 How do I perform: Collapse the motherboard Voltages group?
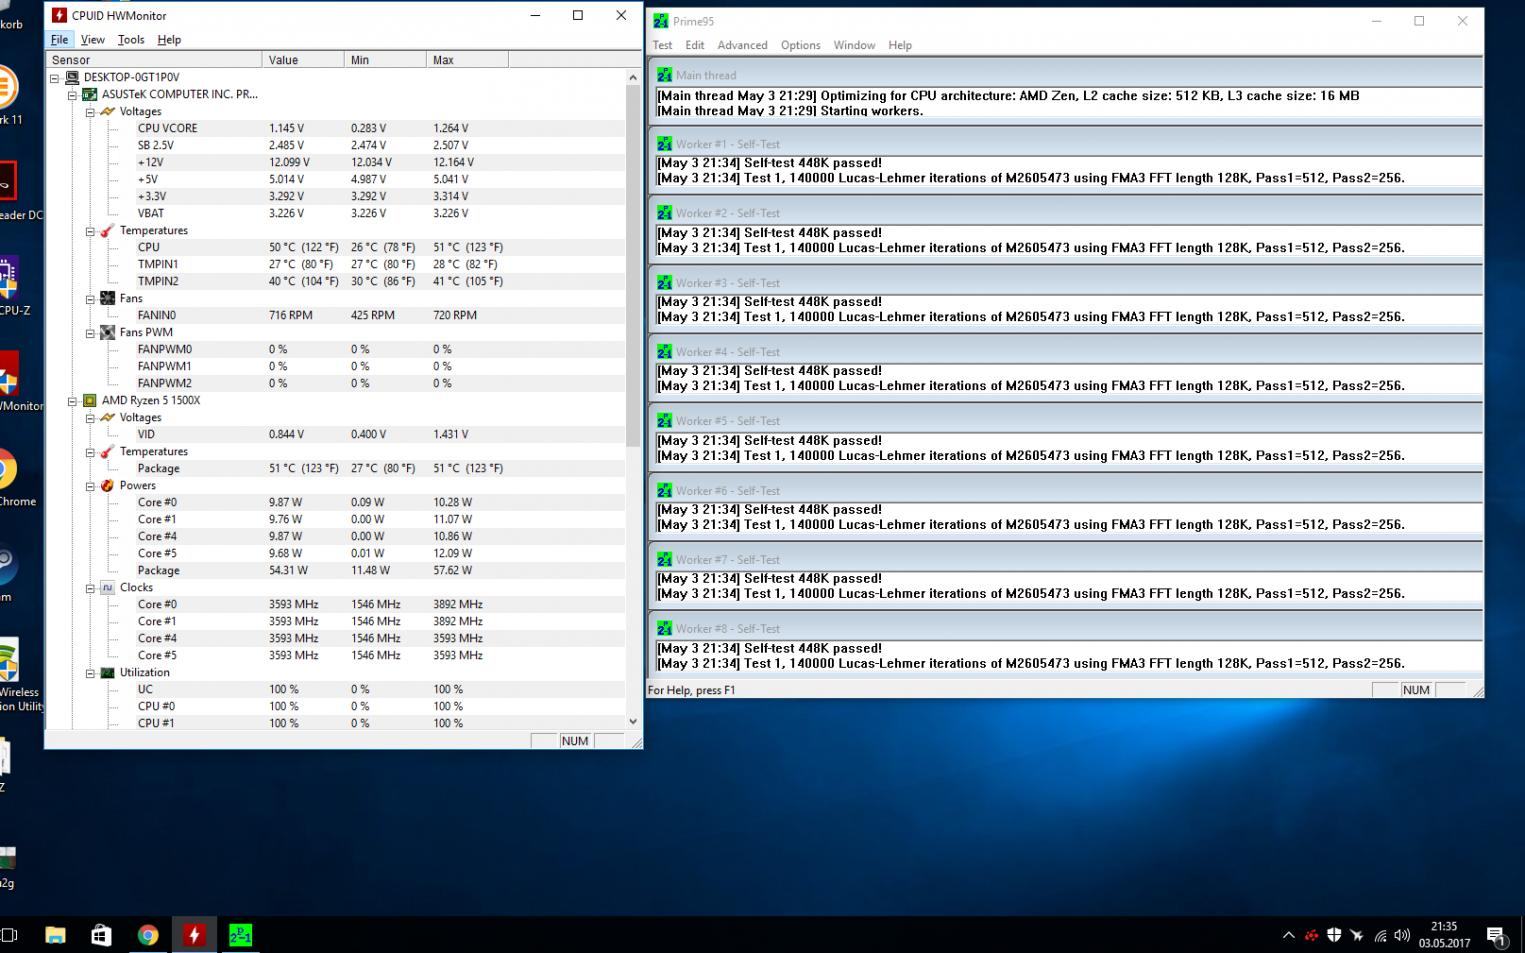click(90, 112)
